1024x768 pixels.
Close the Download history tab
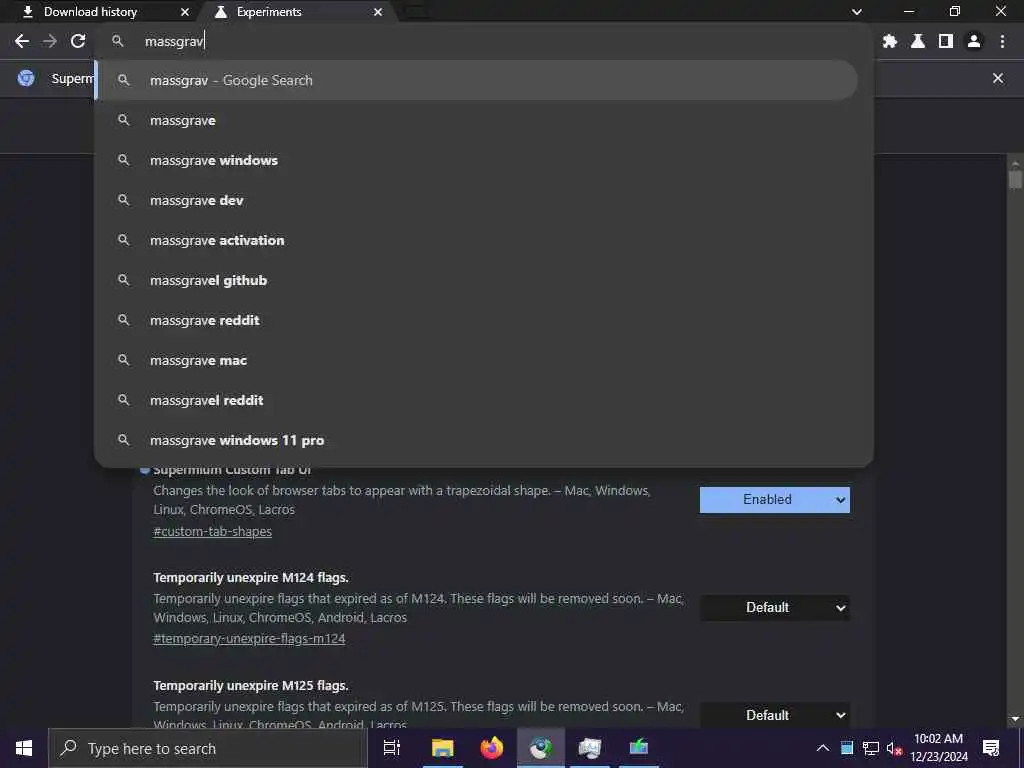(185, 12)
